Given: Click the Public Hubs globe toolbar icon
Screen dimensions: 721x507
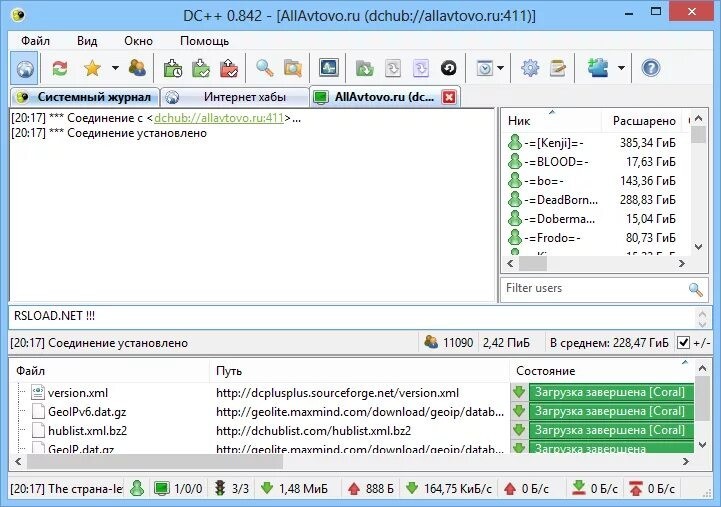Looking at the screenshot, I should 26,68.
